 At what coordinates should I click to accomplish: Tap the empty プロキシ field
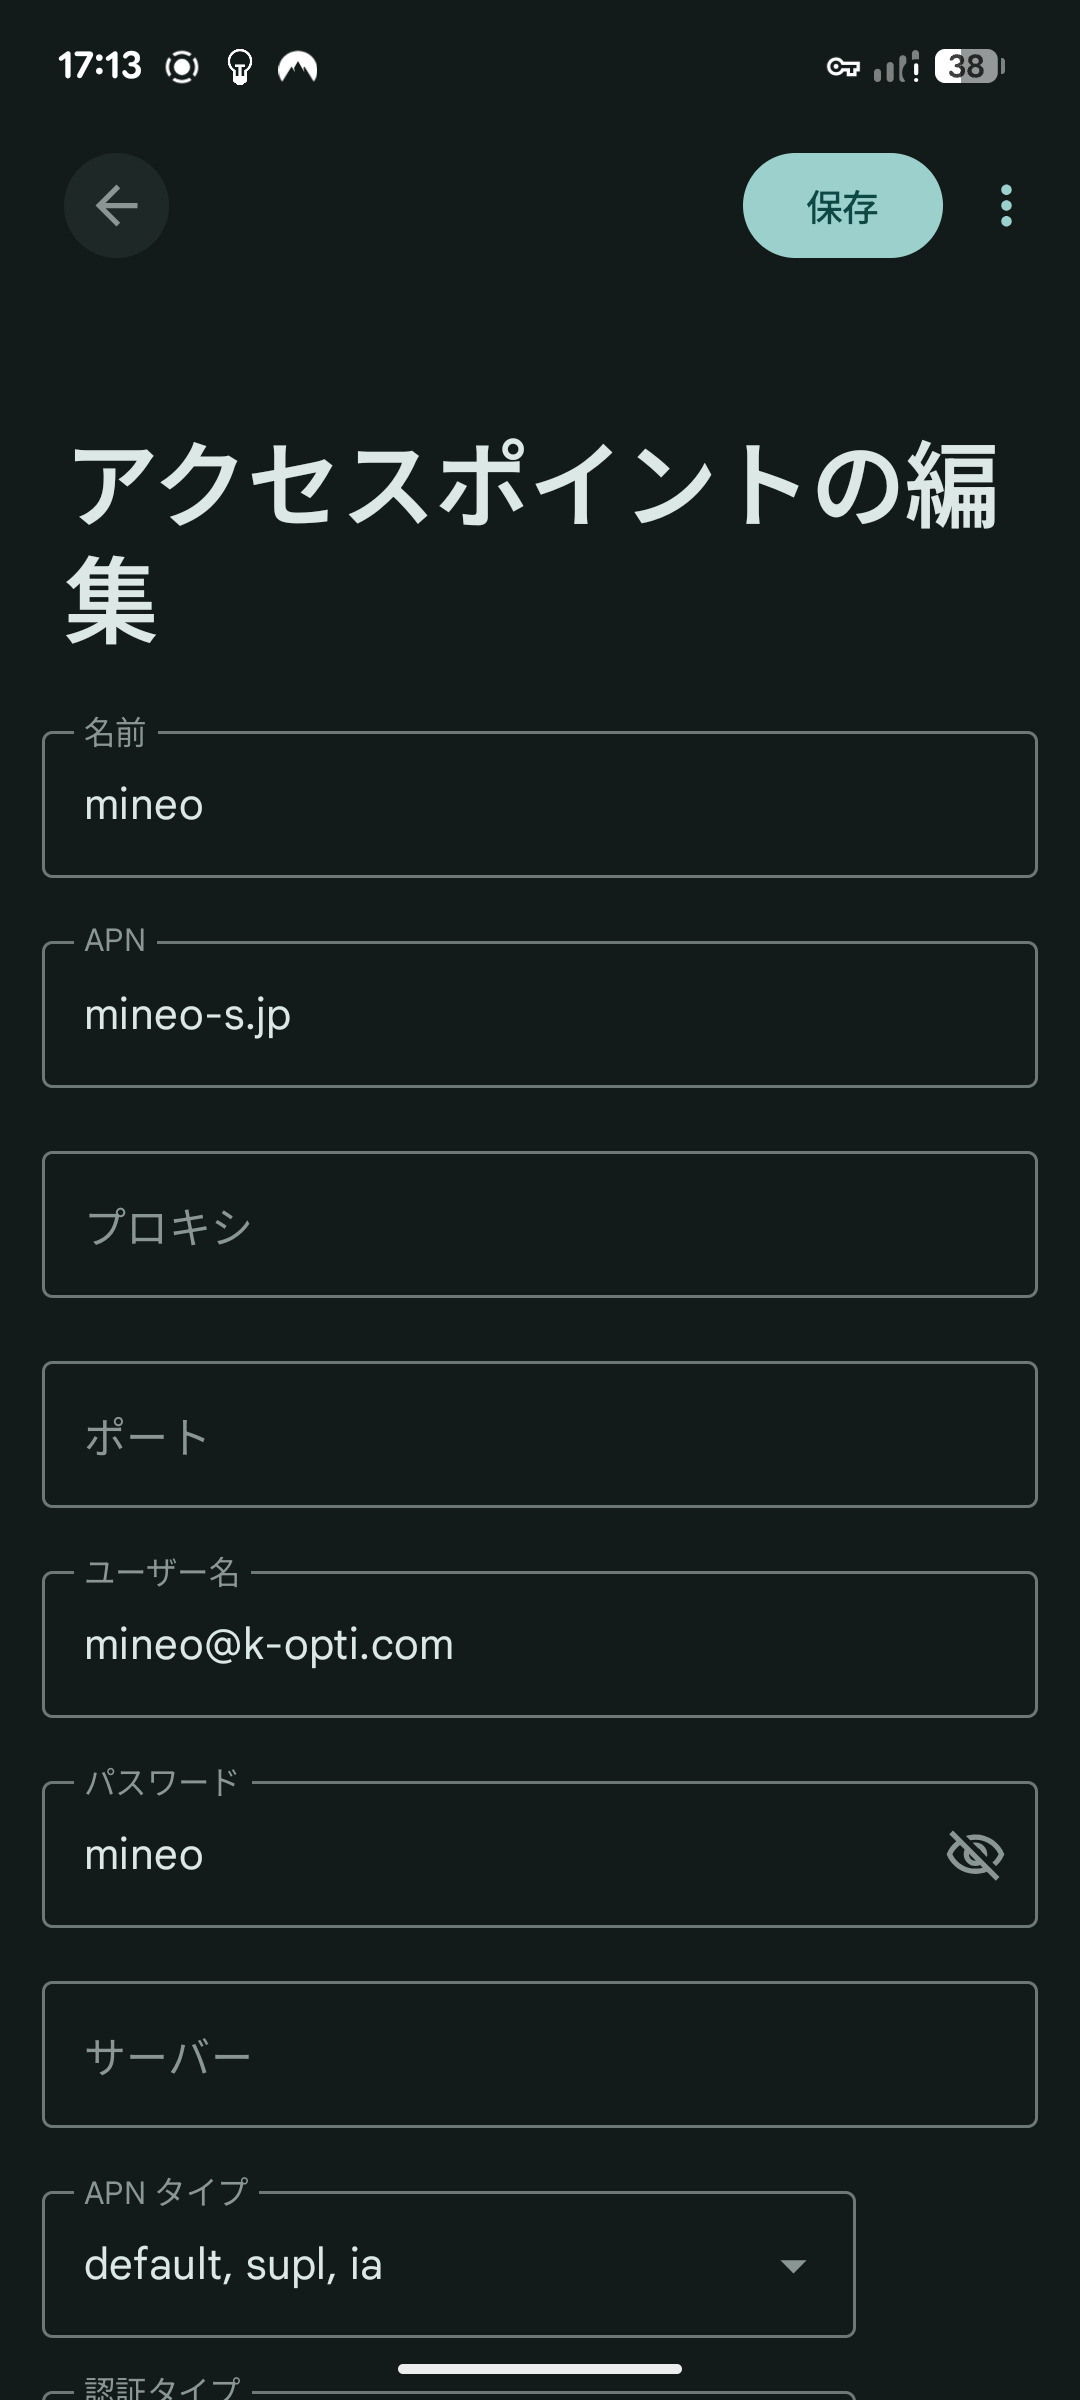coord(540,1225)
